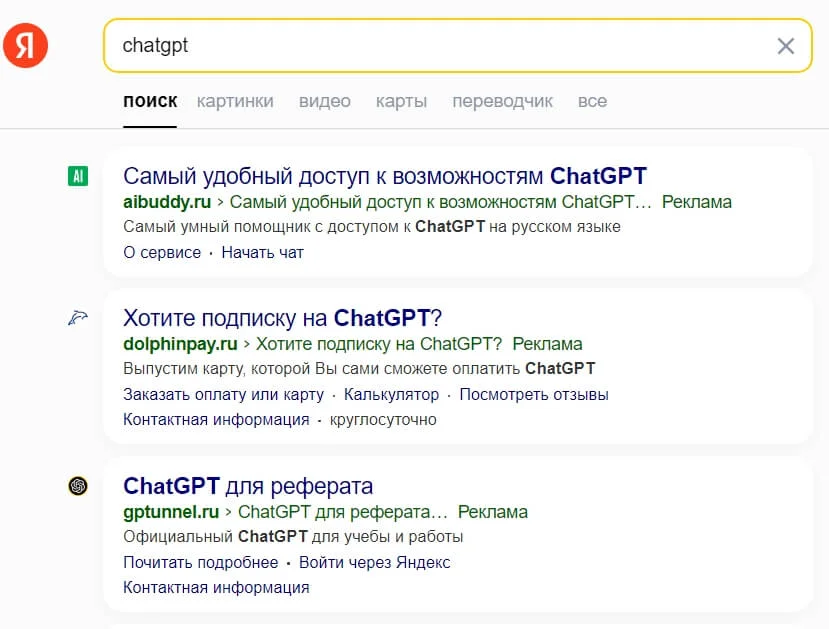Open the 'ChatGPT для реферата' result

coord(248,487)
